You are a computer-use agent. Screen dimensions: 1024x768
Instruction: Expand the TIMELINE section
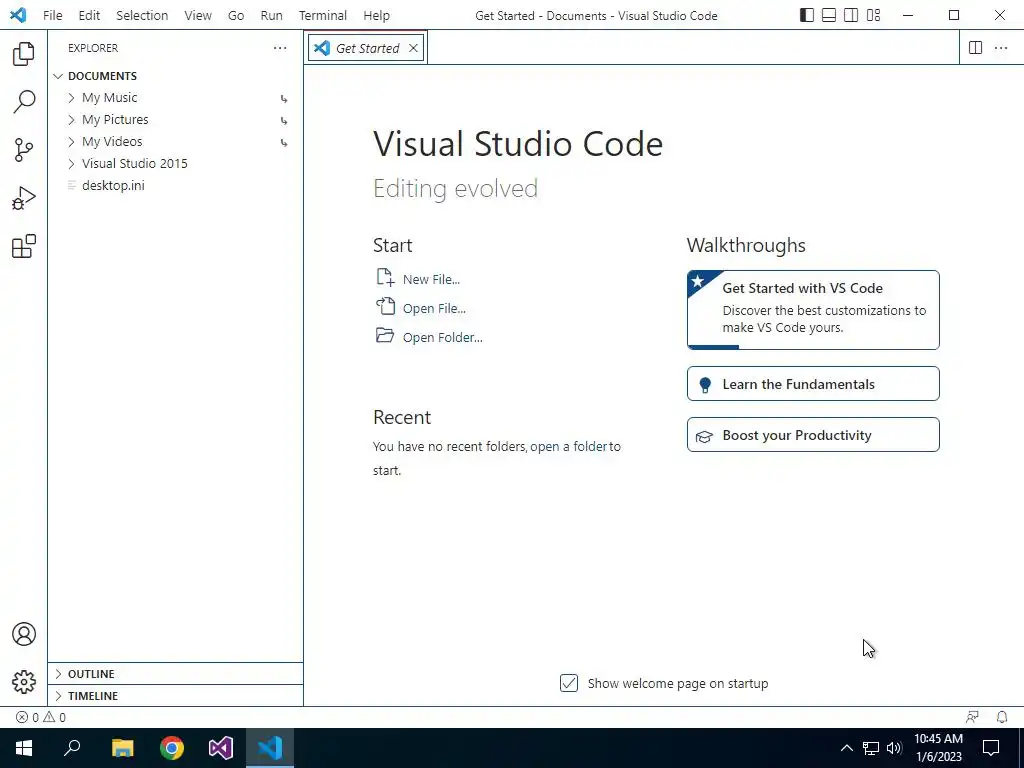[x=175, y=696]
